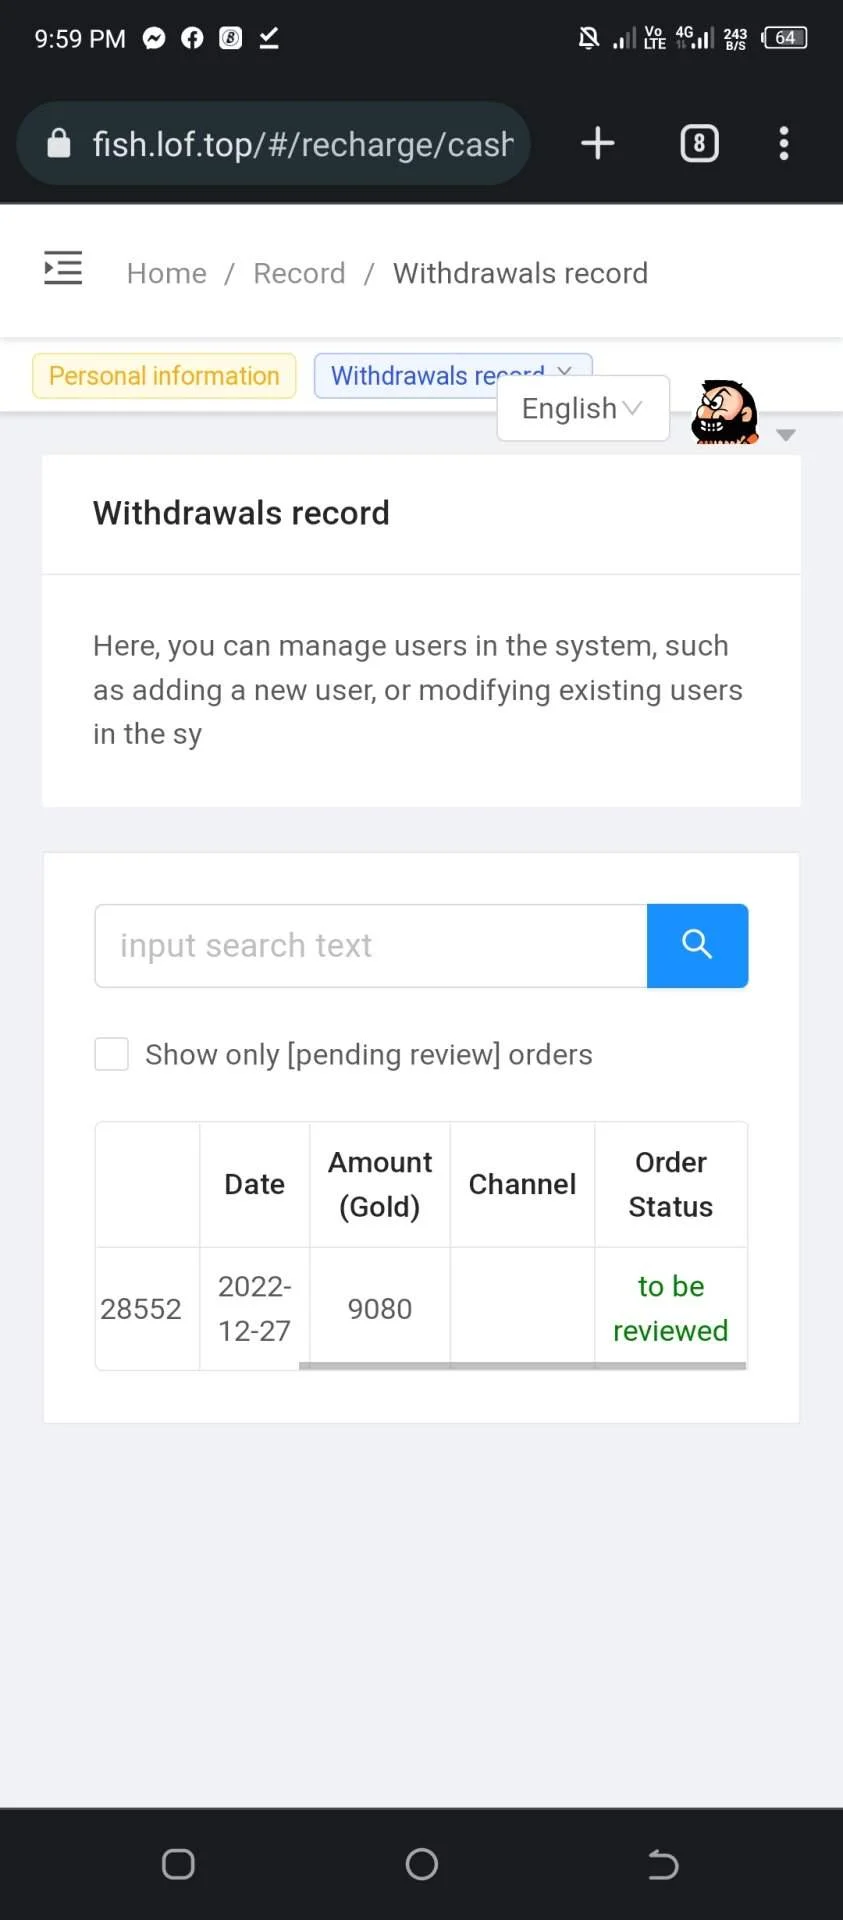Open the English language dropdown
Screen dimensions: 843x1920
583,408
